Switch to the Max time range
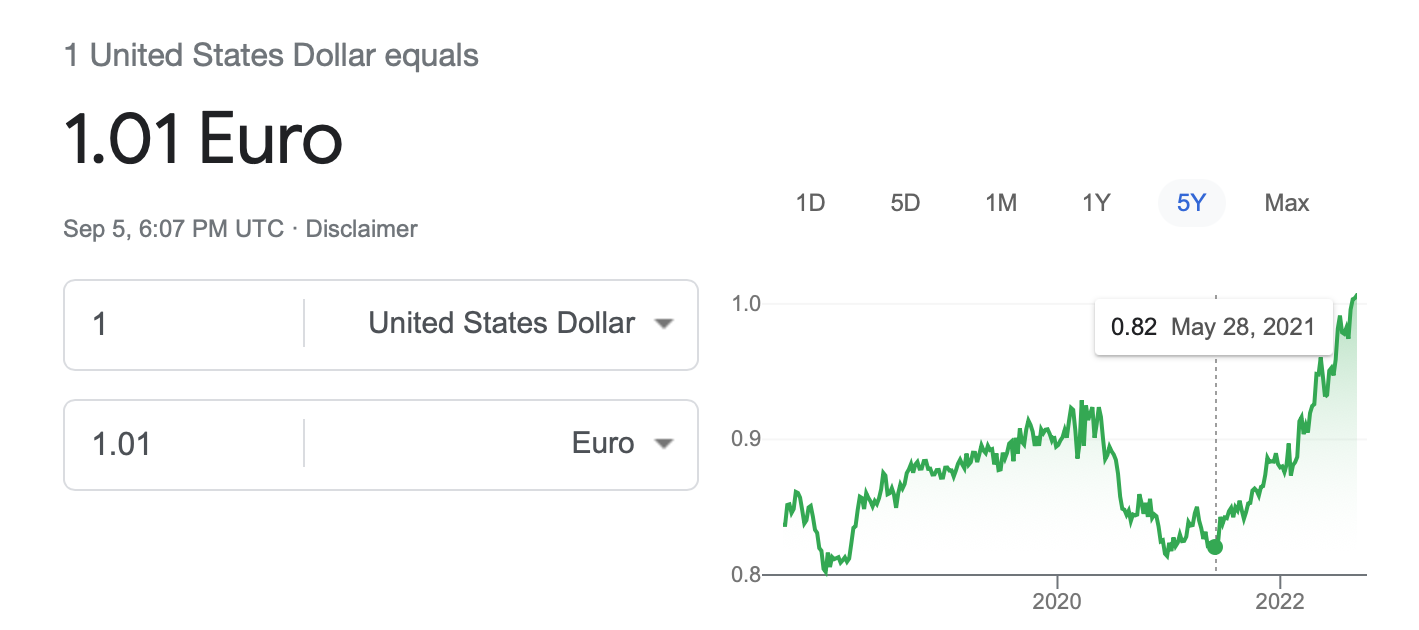The height and width of the screenshot is (630, 1419). [x=1287, y=203]
